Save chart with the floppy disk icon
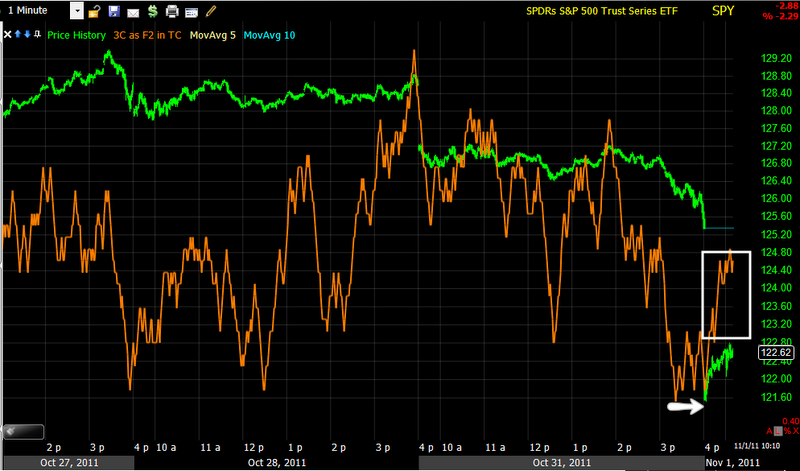This screenshot has width=800, height=471. (114, 11)
